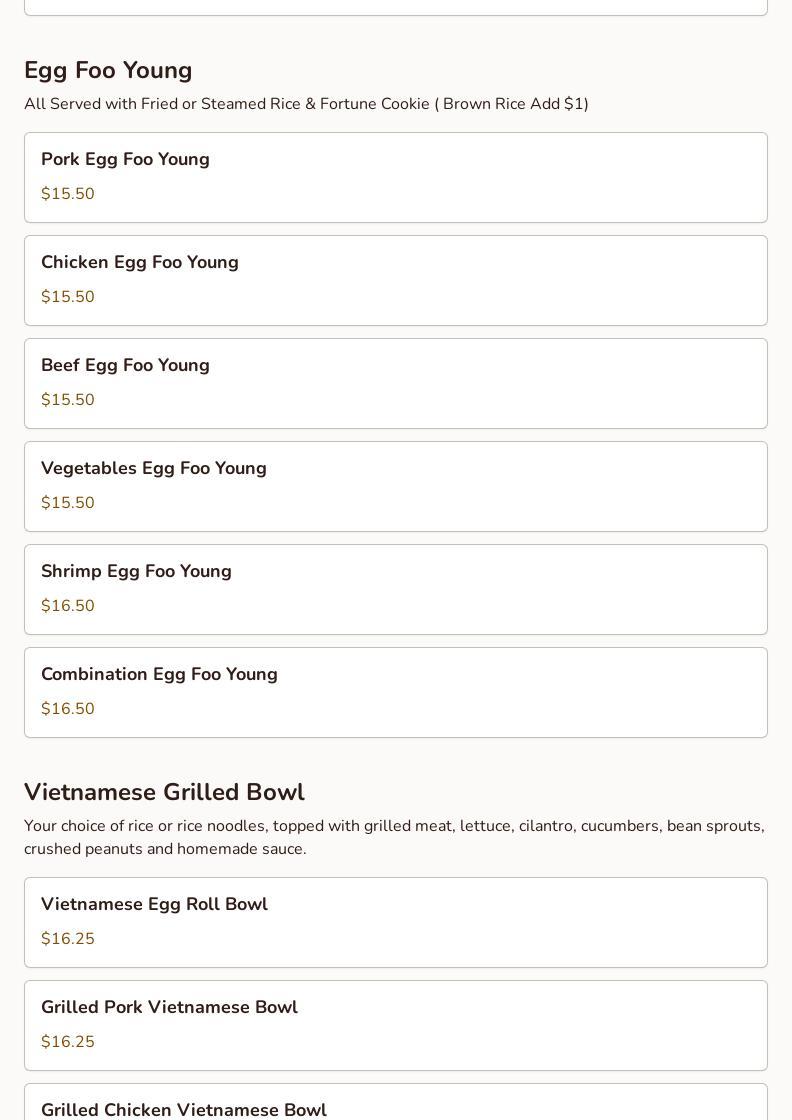Open the Vegetables Egg Foo Young card
Image resolution: width=792 pixels, height=1120 pixels.
click(x=395, y=486)
